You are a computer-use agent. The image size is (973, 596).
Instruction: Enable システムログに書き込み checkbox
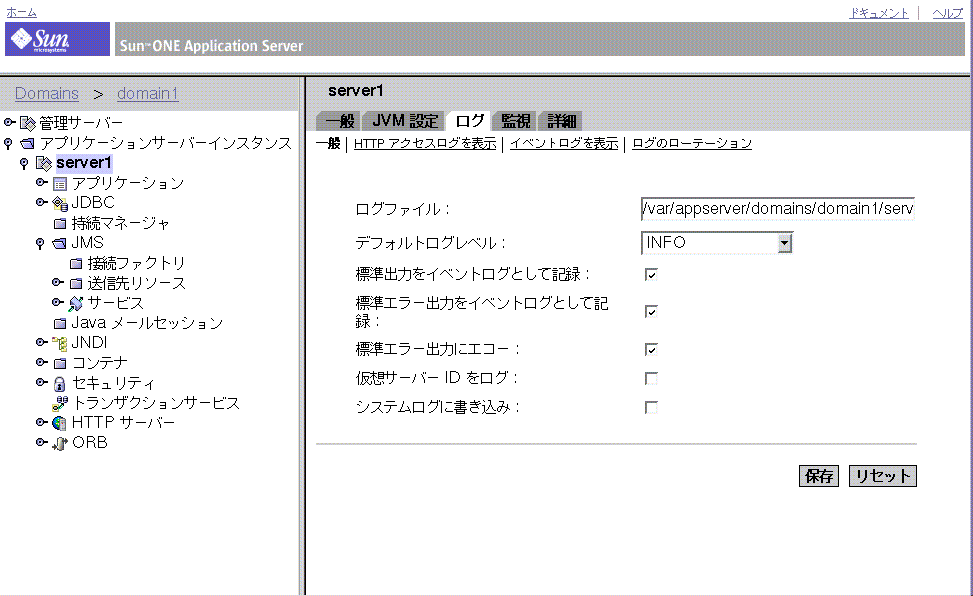click(x=651, y=407)
